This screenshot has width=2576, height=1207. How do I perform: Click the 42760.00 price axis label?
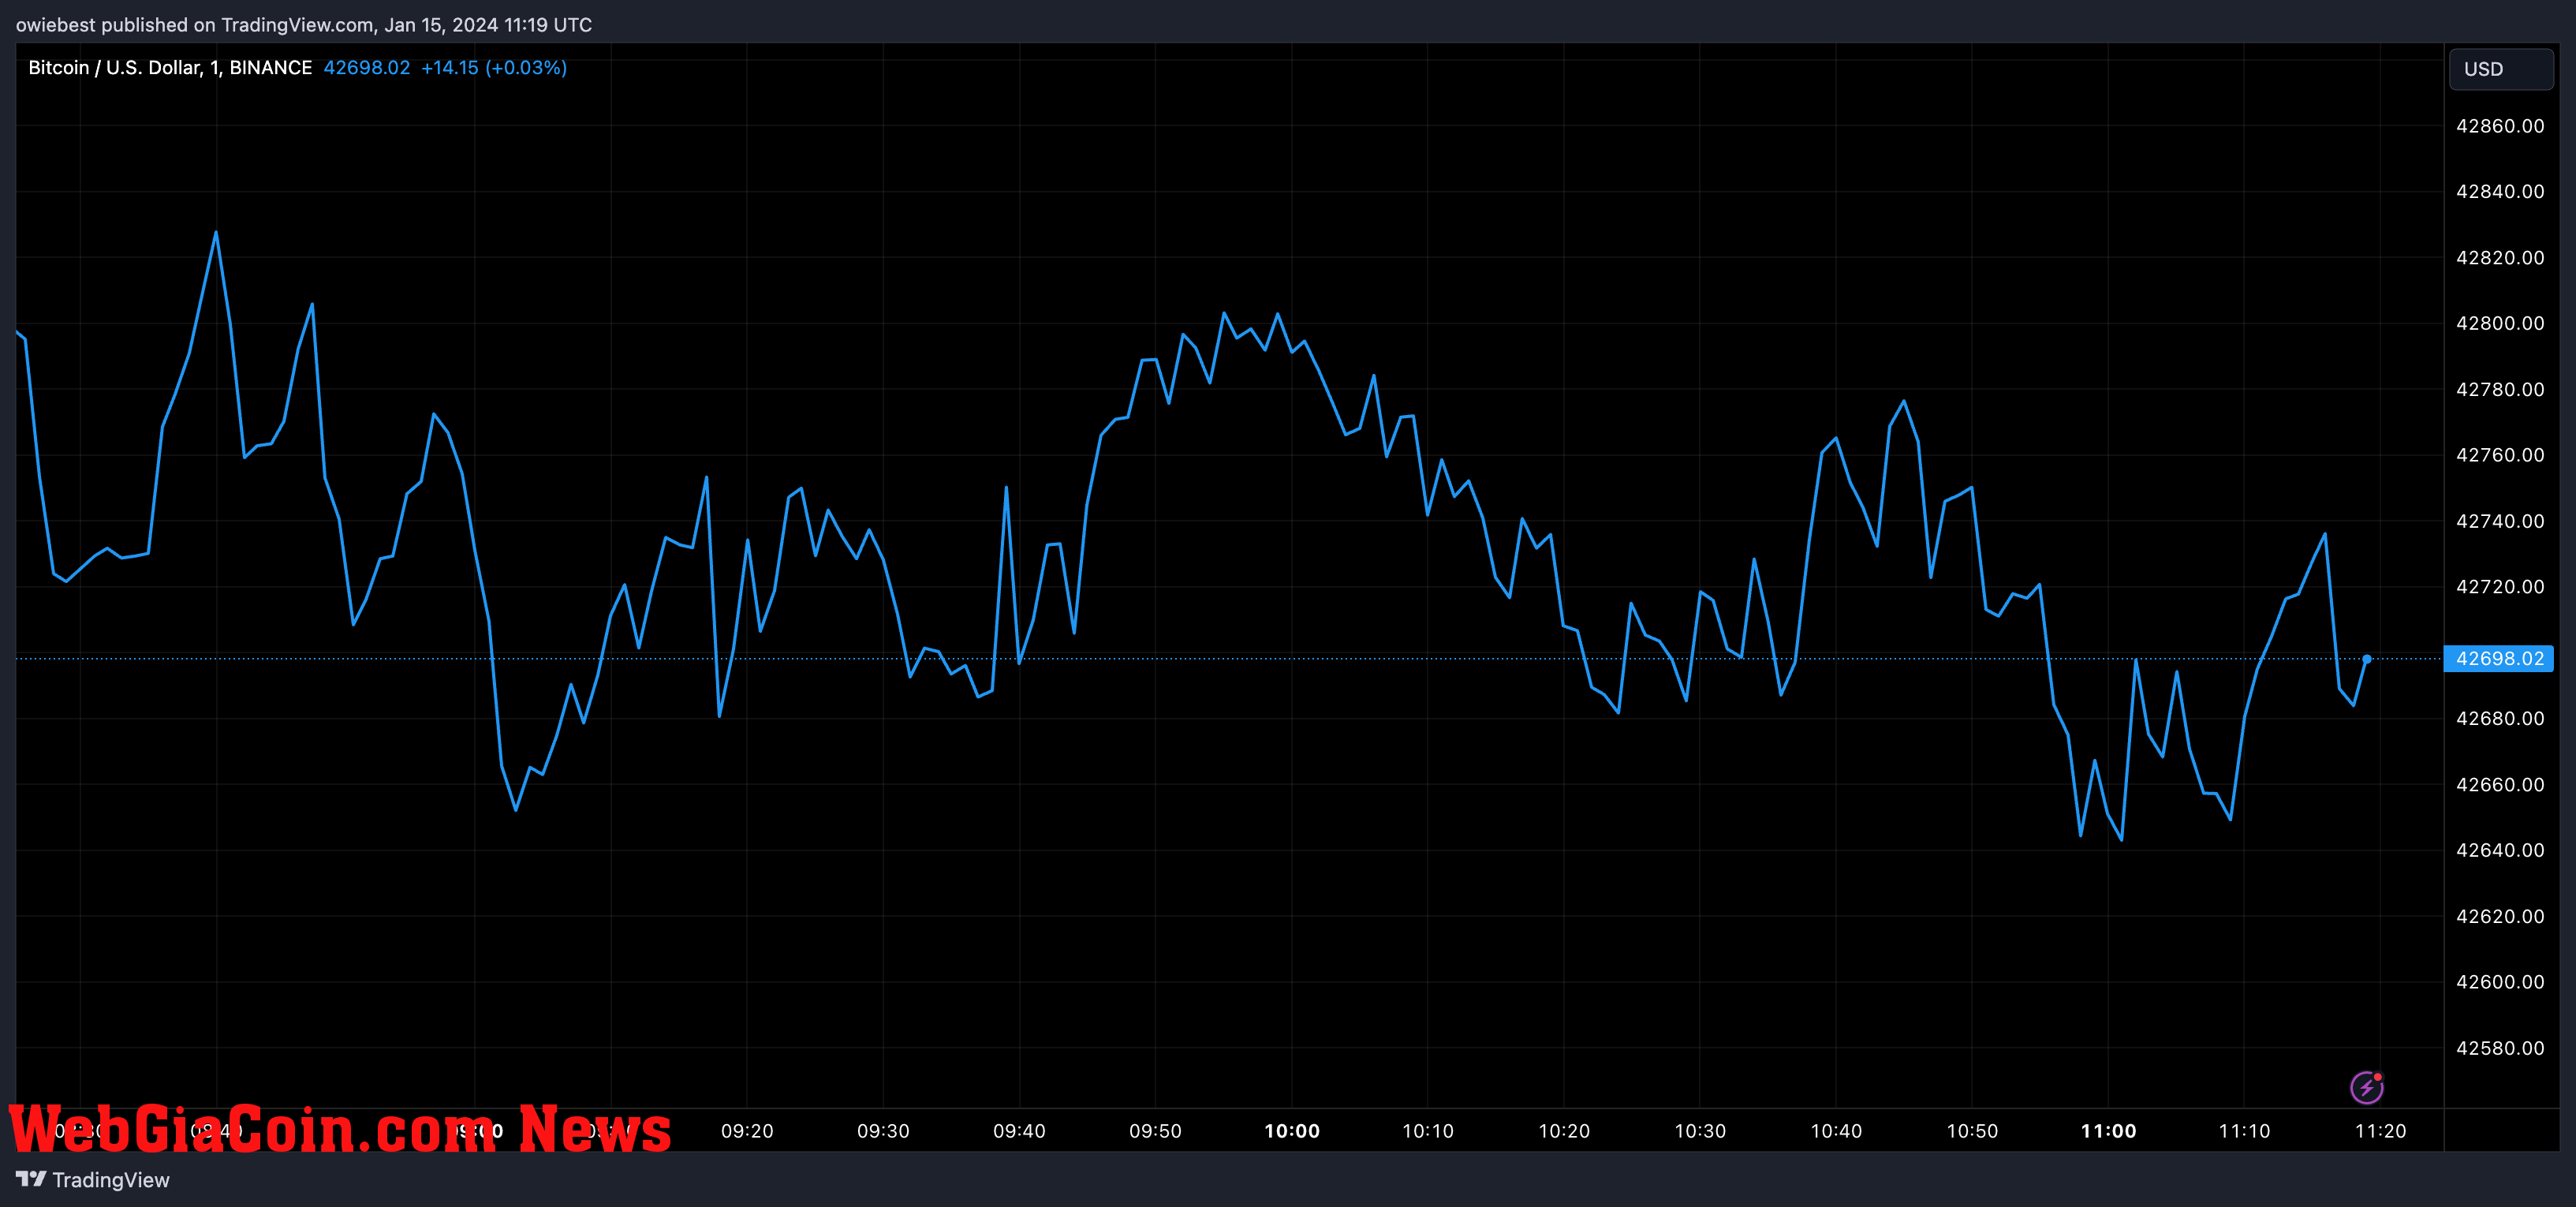[x=2500, y=455]
